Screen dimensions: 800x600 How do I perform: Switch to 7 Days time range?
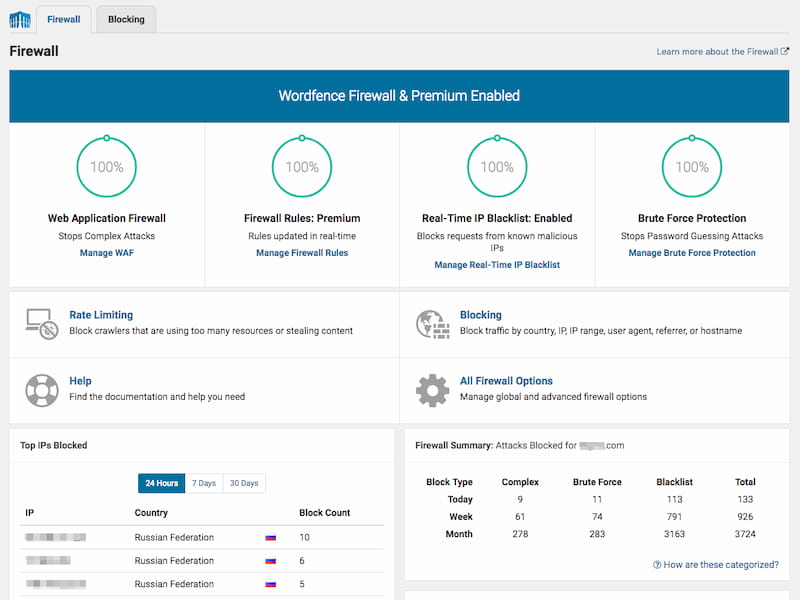204,483
